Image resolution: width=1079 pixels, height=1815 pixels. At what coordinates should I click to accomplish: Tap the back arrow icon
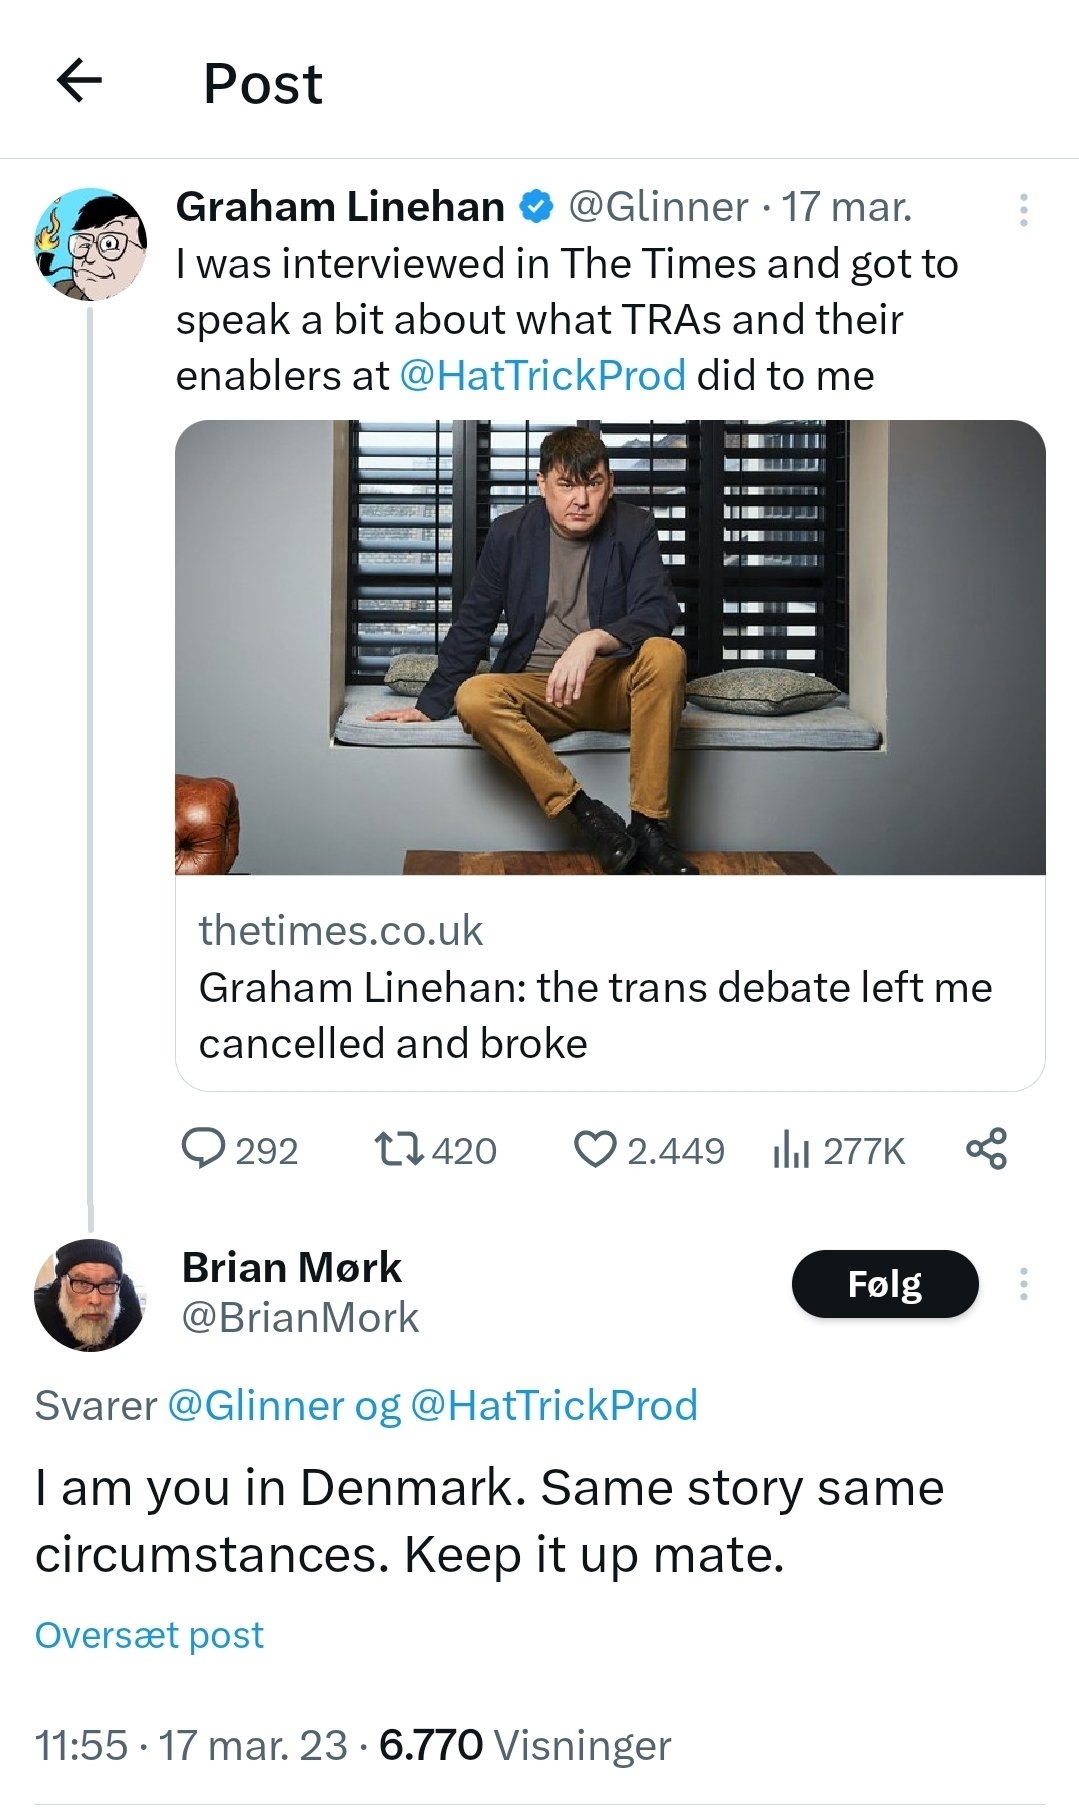pyautogui.click(x=80, y=81)
